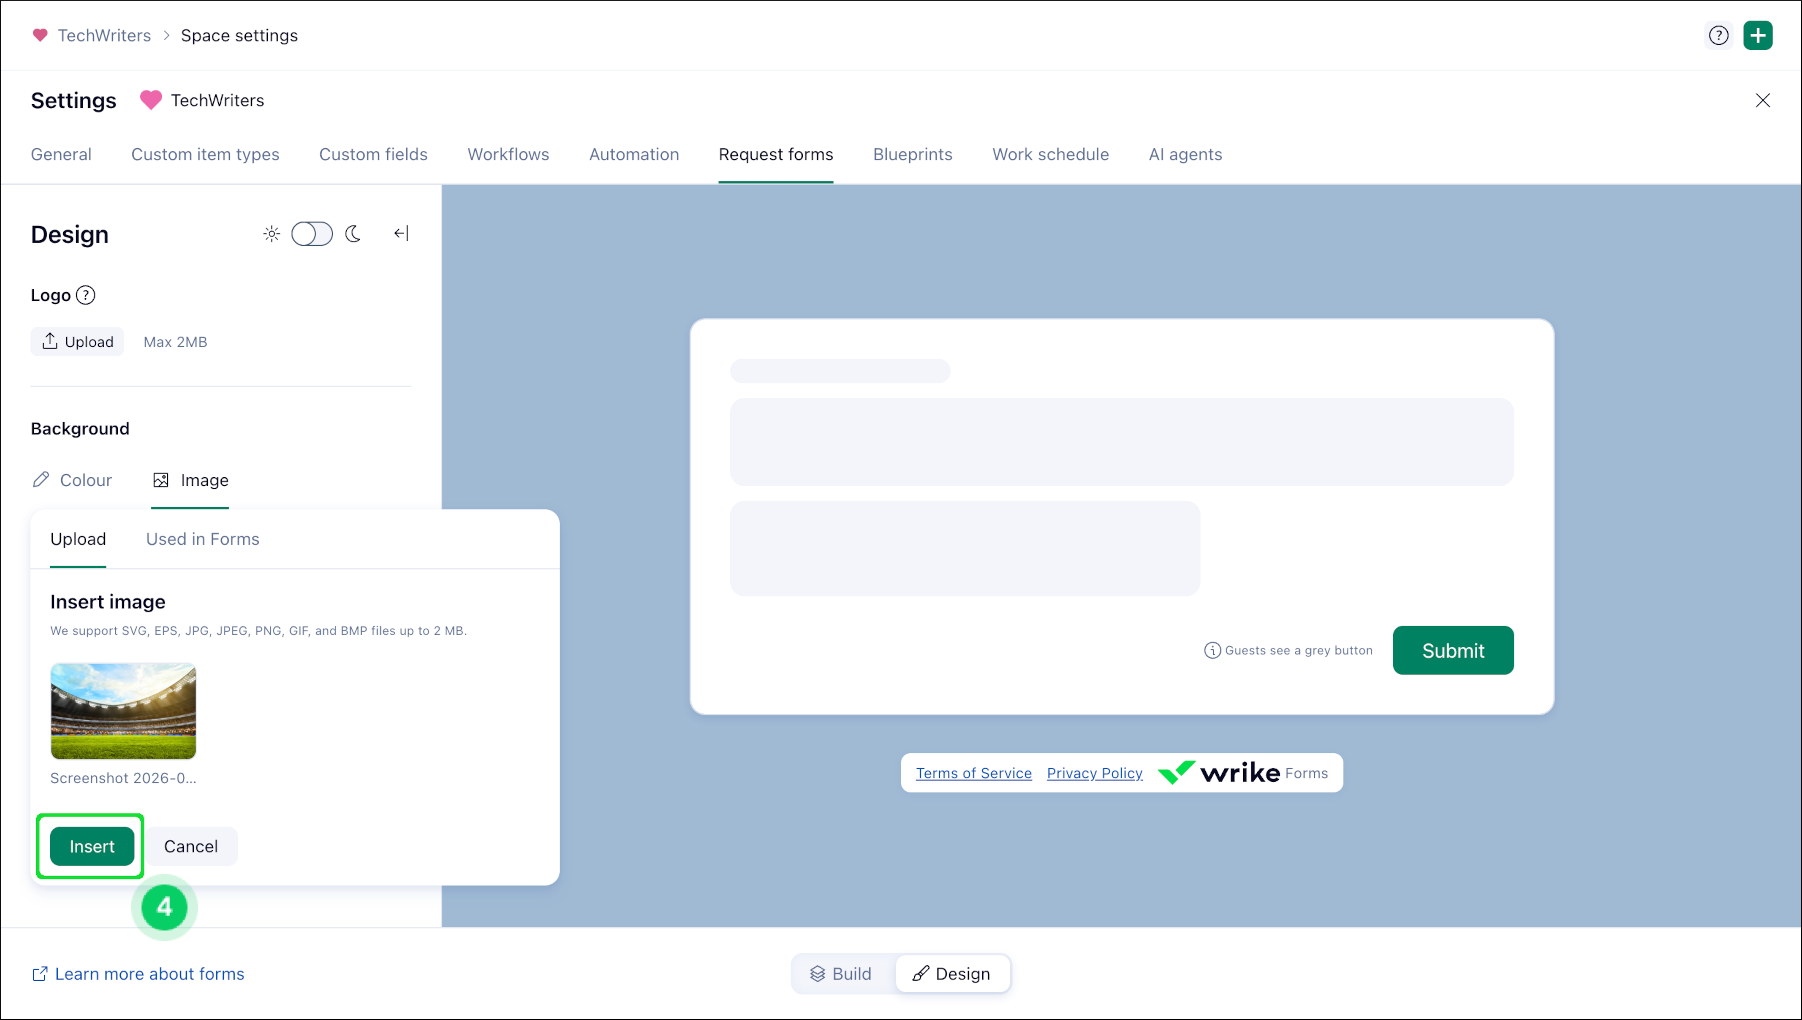Select the Design mode button
This screenshot has width=1802, height=1020.
click(x=951, y=974)
